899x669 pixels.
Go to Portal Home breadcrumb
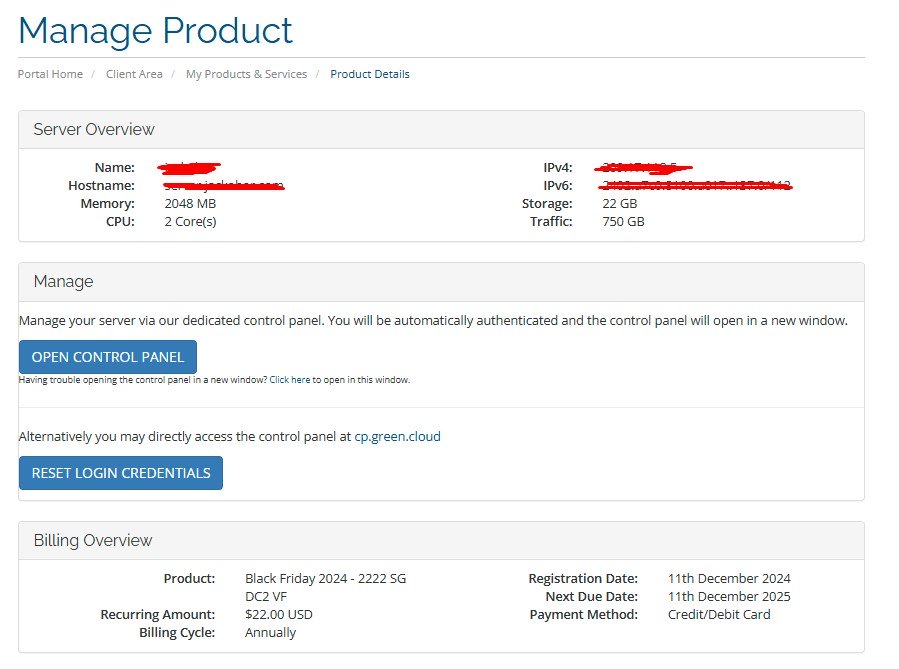tap(50, 74)
